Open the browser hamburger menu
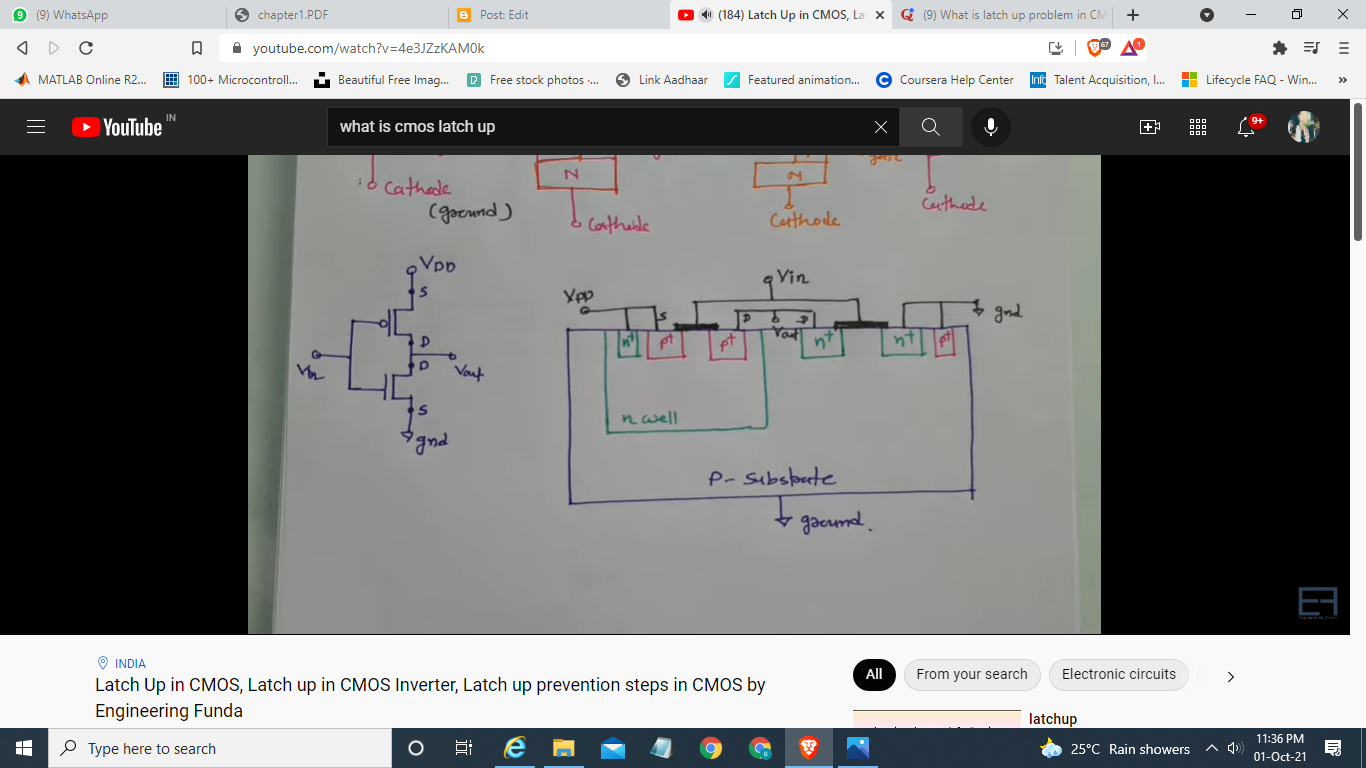Viewport: 1366px width, 768px height. [1342, 46]
